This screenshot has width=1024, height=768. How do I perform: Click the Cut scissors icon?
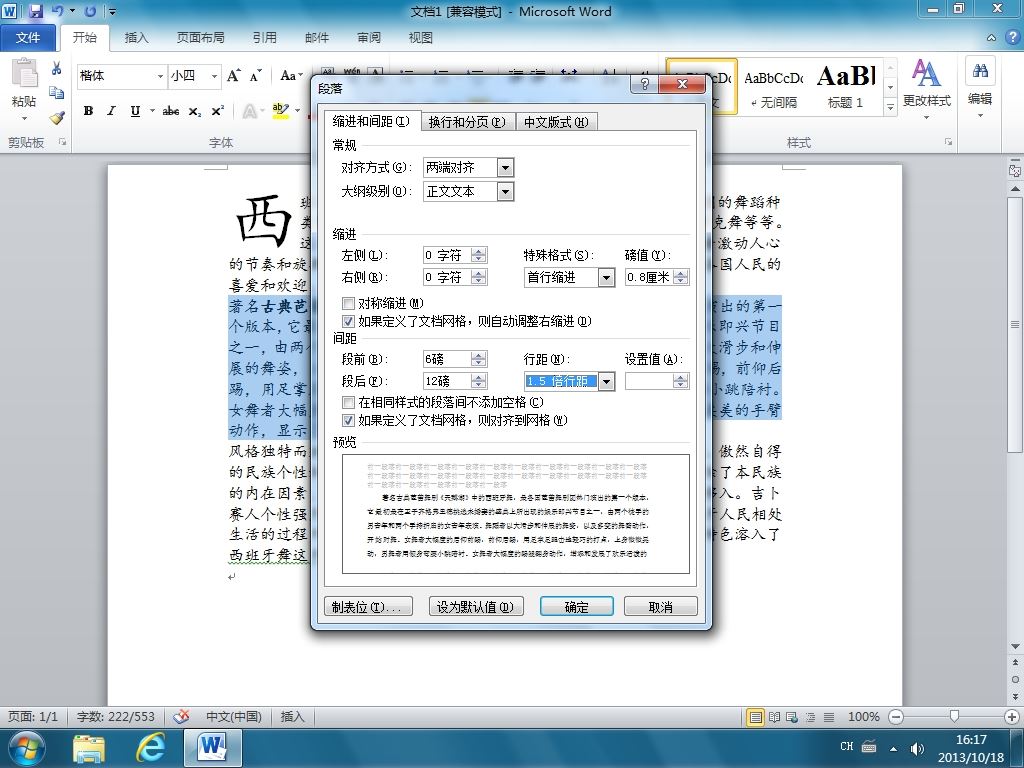56,68
